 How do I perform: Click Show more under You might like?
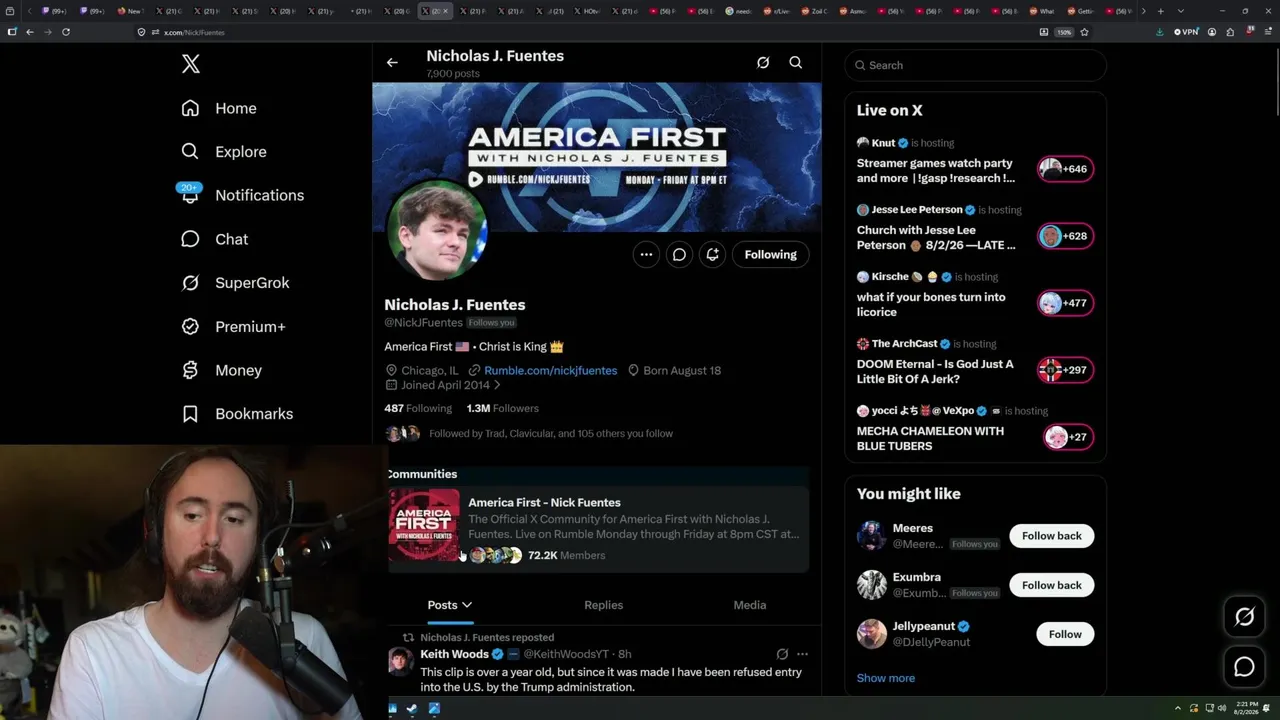[886, 678]
